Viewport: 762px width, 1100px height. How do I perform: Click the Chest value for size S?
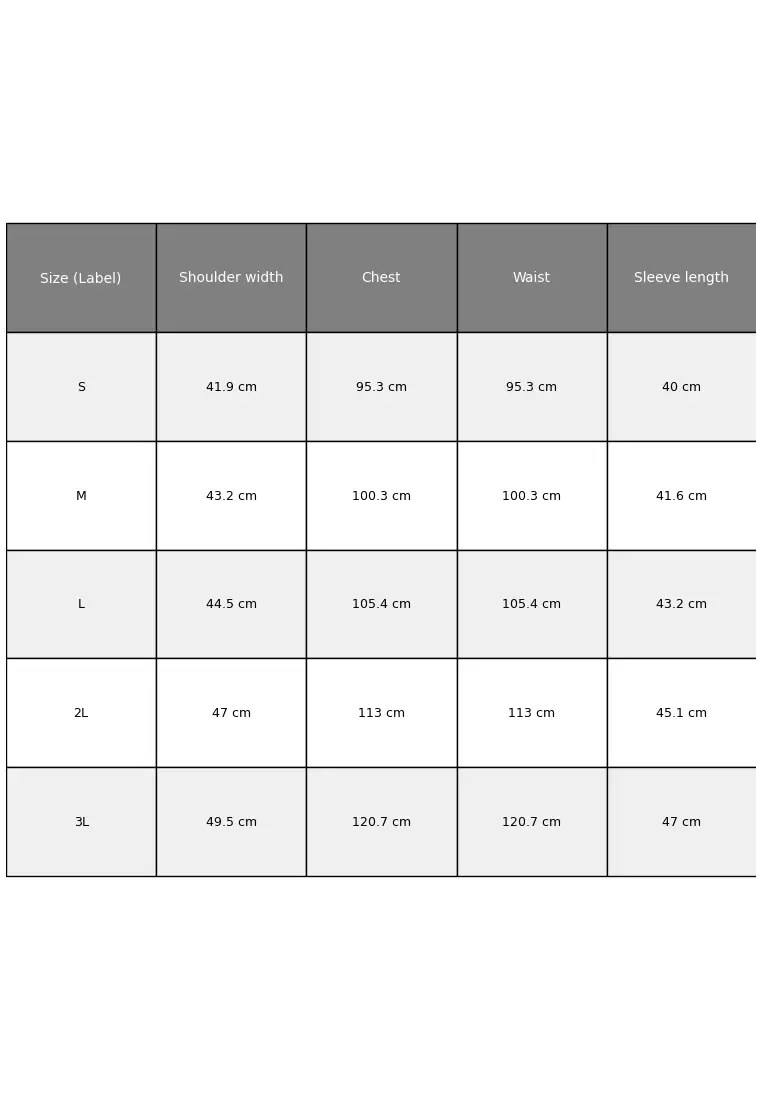[x=381, y=387]
